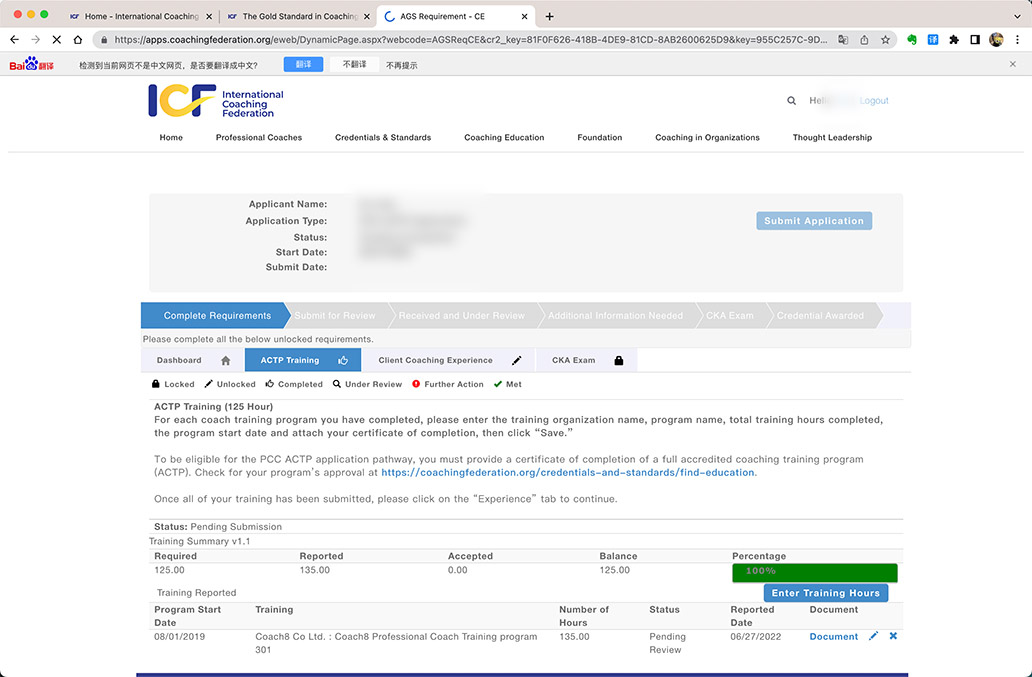Click the search magnifier in site header
The image size is (1032, 677).
coord(792,101)
